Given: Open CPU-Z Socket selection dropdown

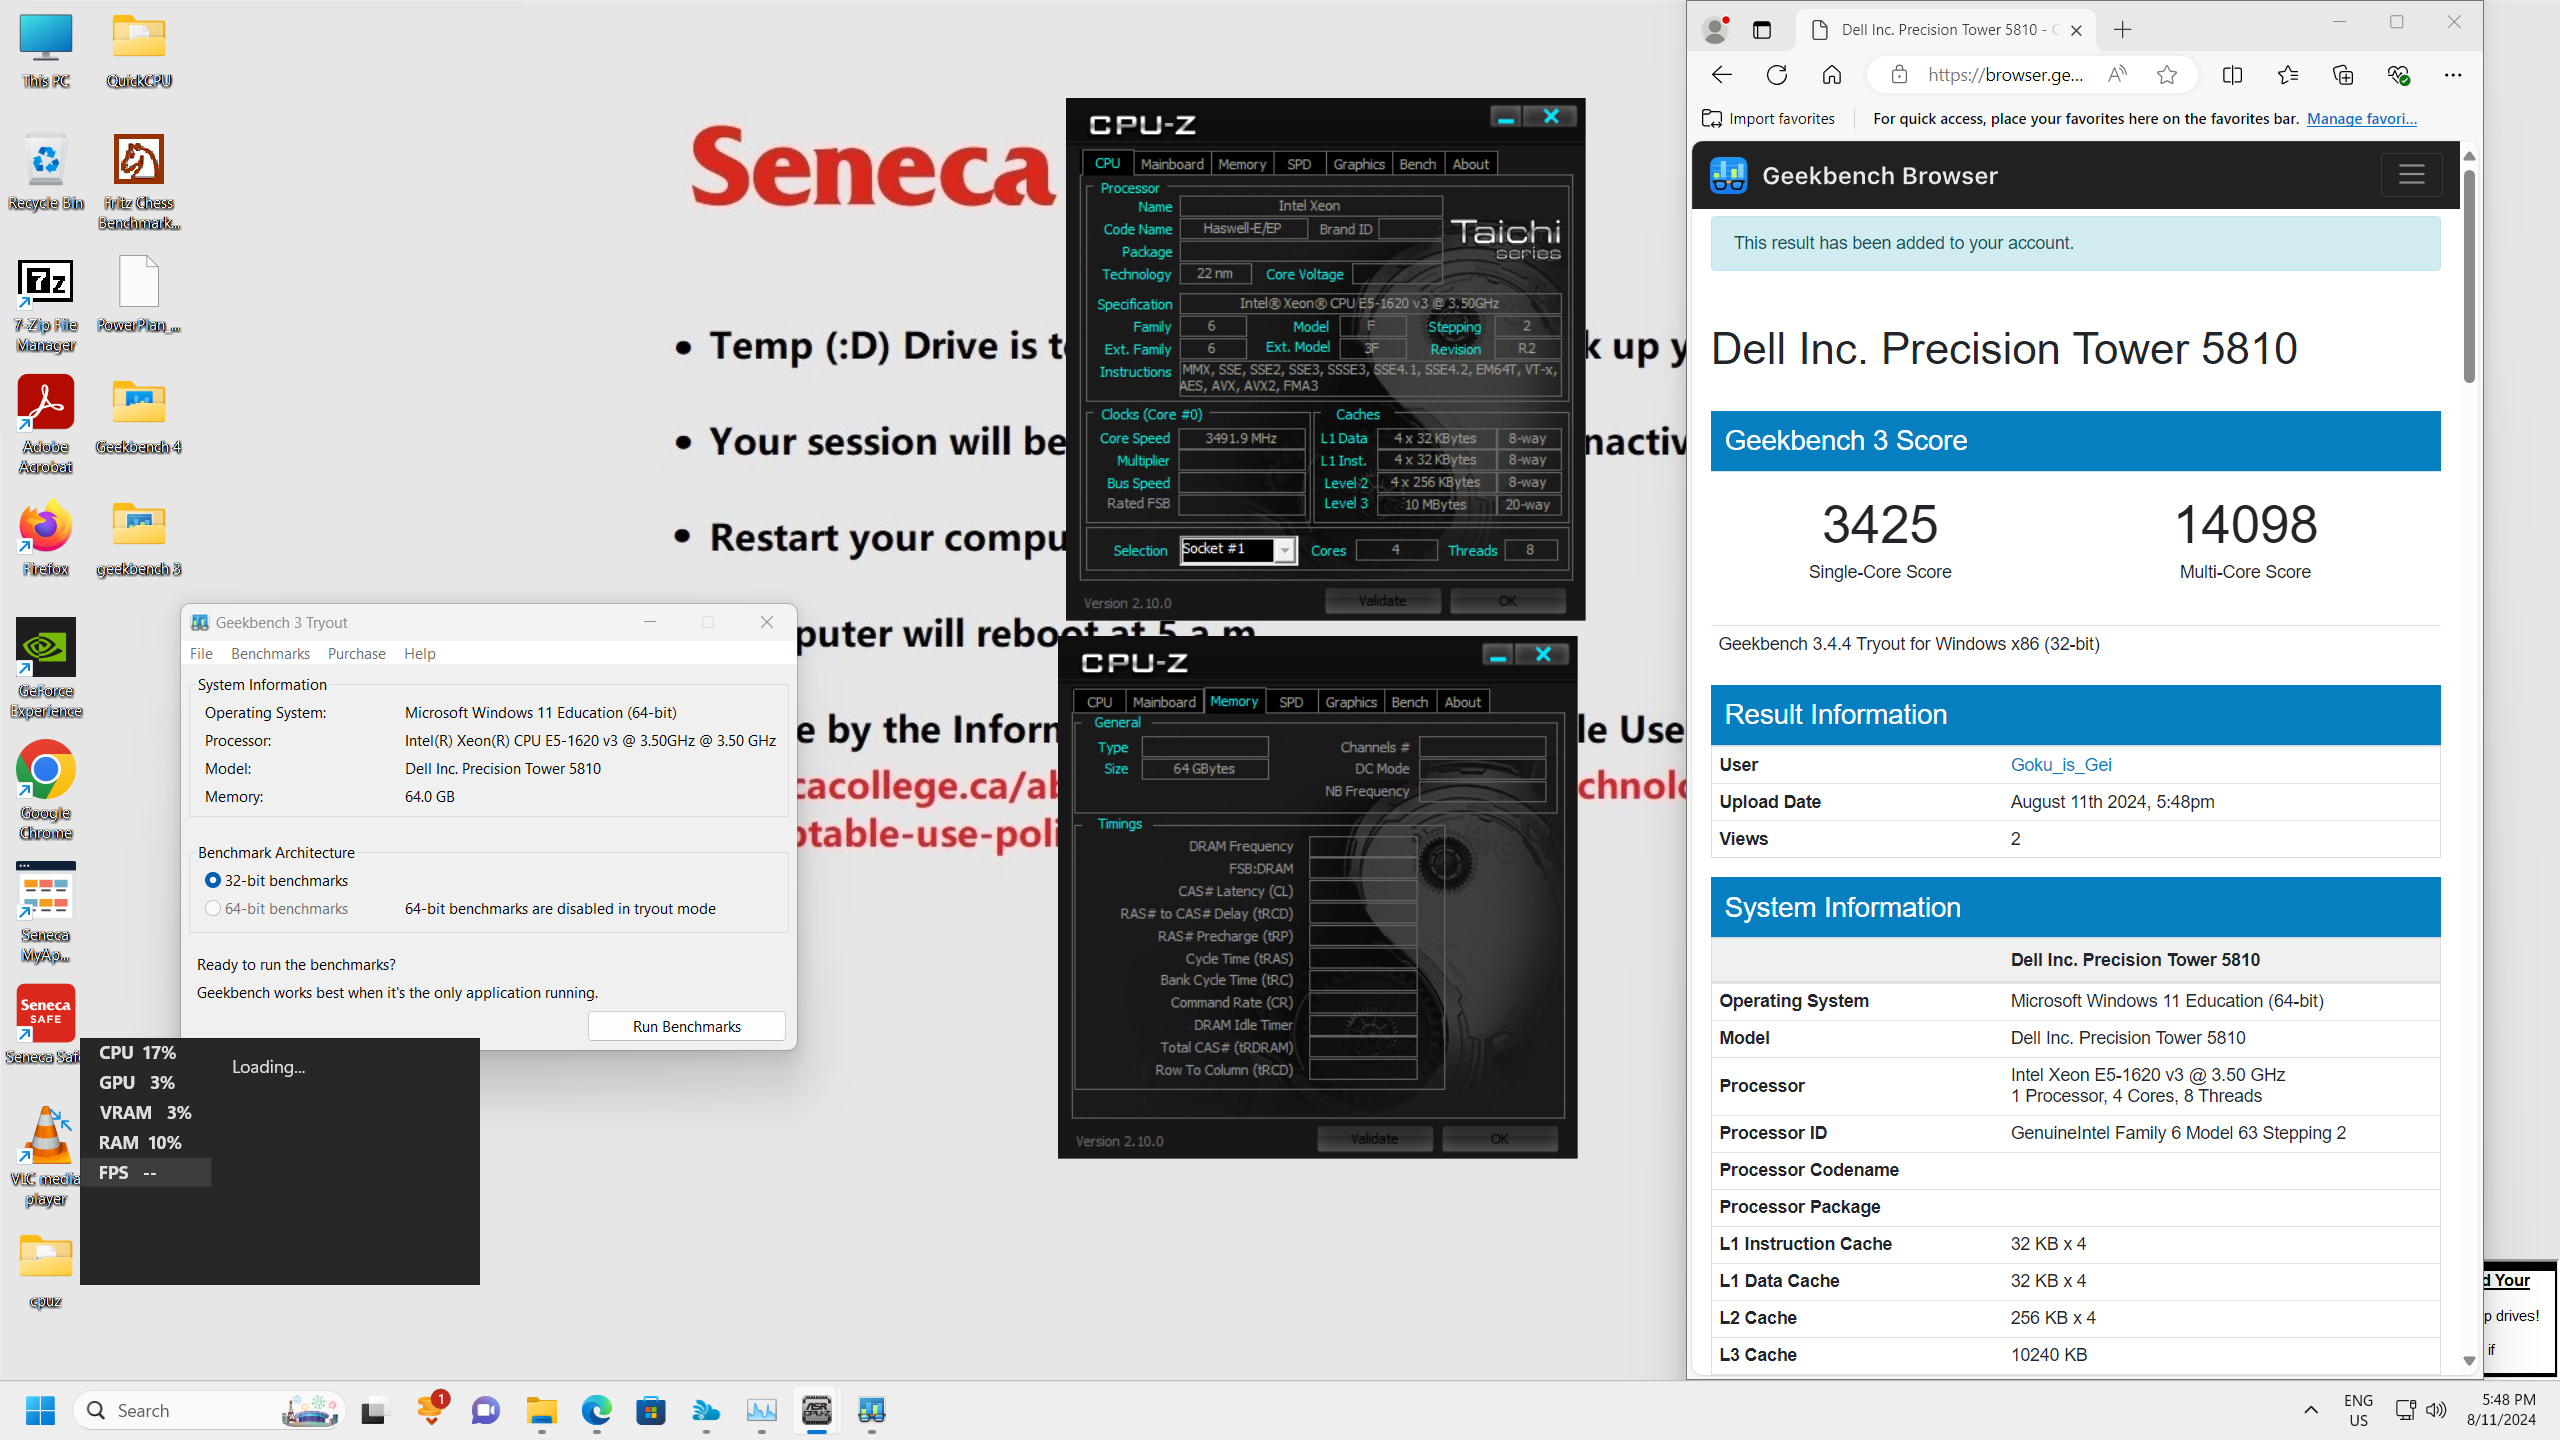Looking at the screenshot, I should 1285,551.
